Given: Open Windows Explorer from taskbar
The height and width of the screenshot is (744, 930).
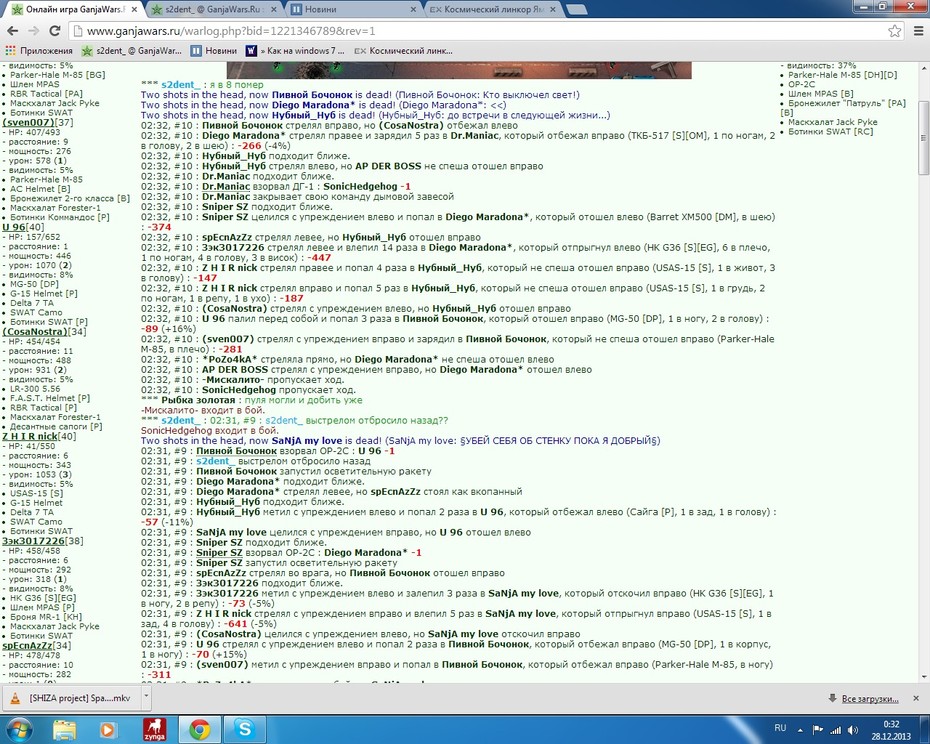Looking at the screenshot, I should point(64,730).
